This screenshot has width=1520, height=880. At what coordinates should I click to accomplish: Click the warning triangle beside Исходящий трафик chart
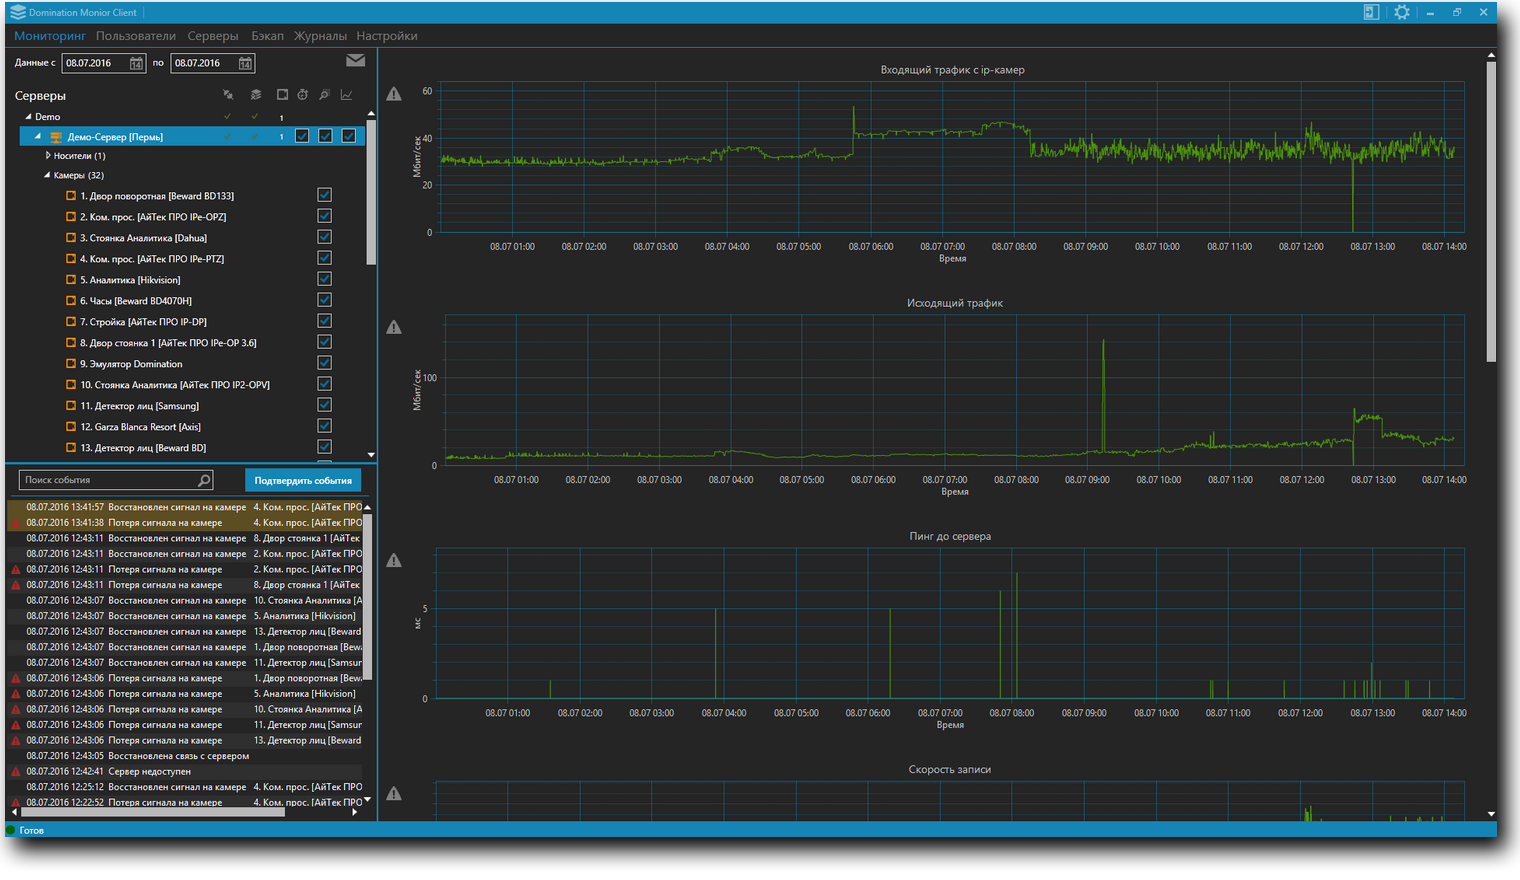coord(394,327)
